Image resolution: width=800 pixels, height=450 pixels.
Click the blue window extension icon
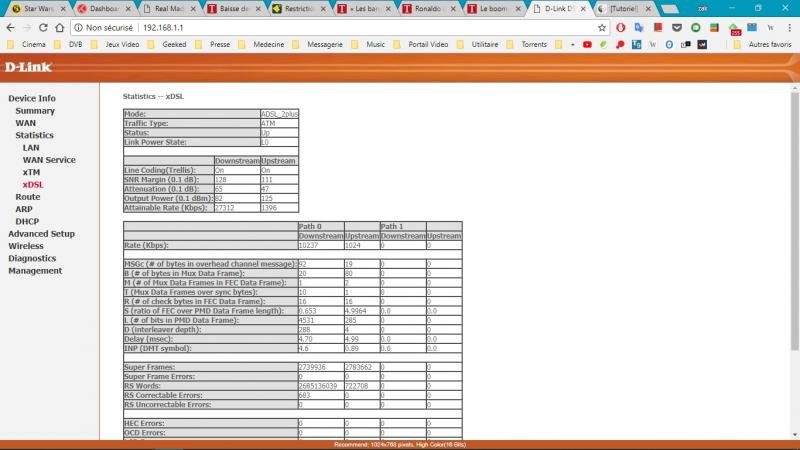tap(752, 28)
